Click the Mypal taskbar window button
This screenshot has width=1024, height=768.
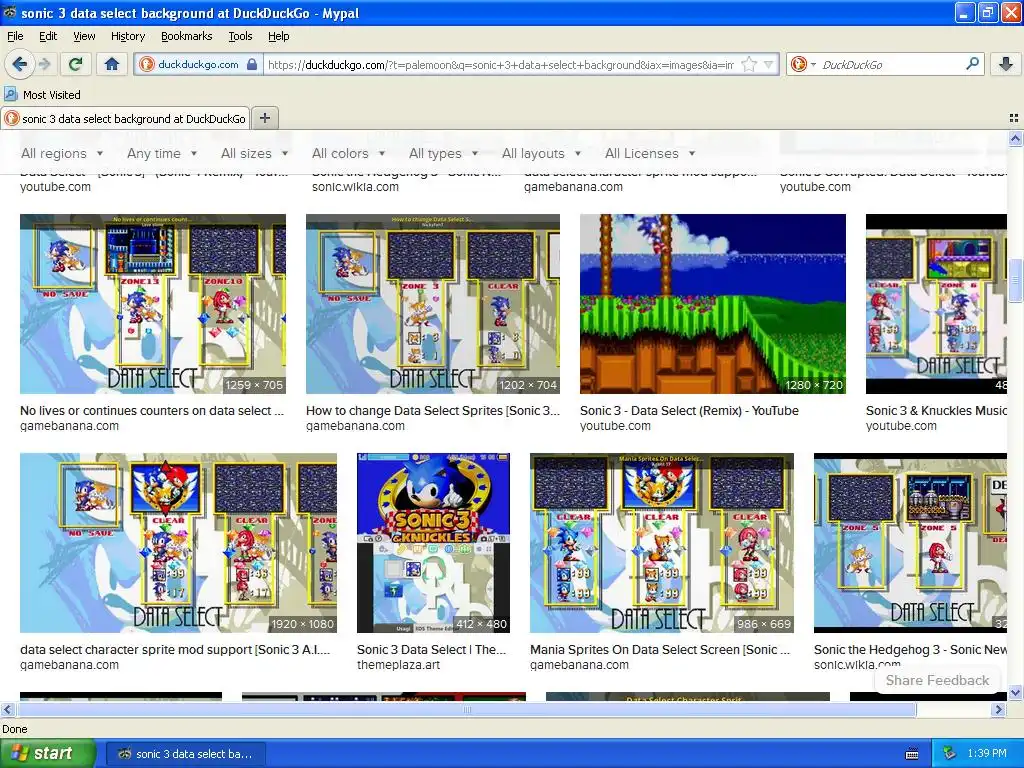[x=185, y=754]
